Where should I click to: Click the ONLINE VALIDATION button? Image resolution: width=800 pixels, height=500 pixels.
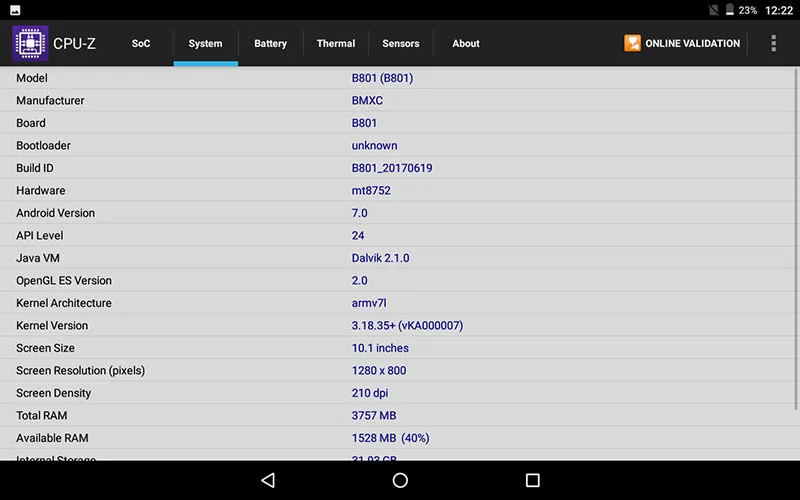coord(682,43)
